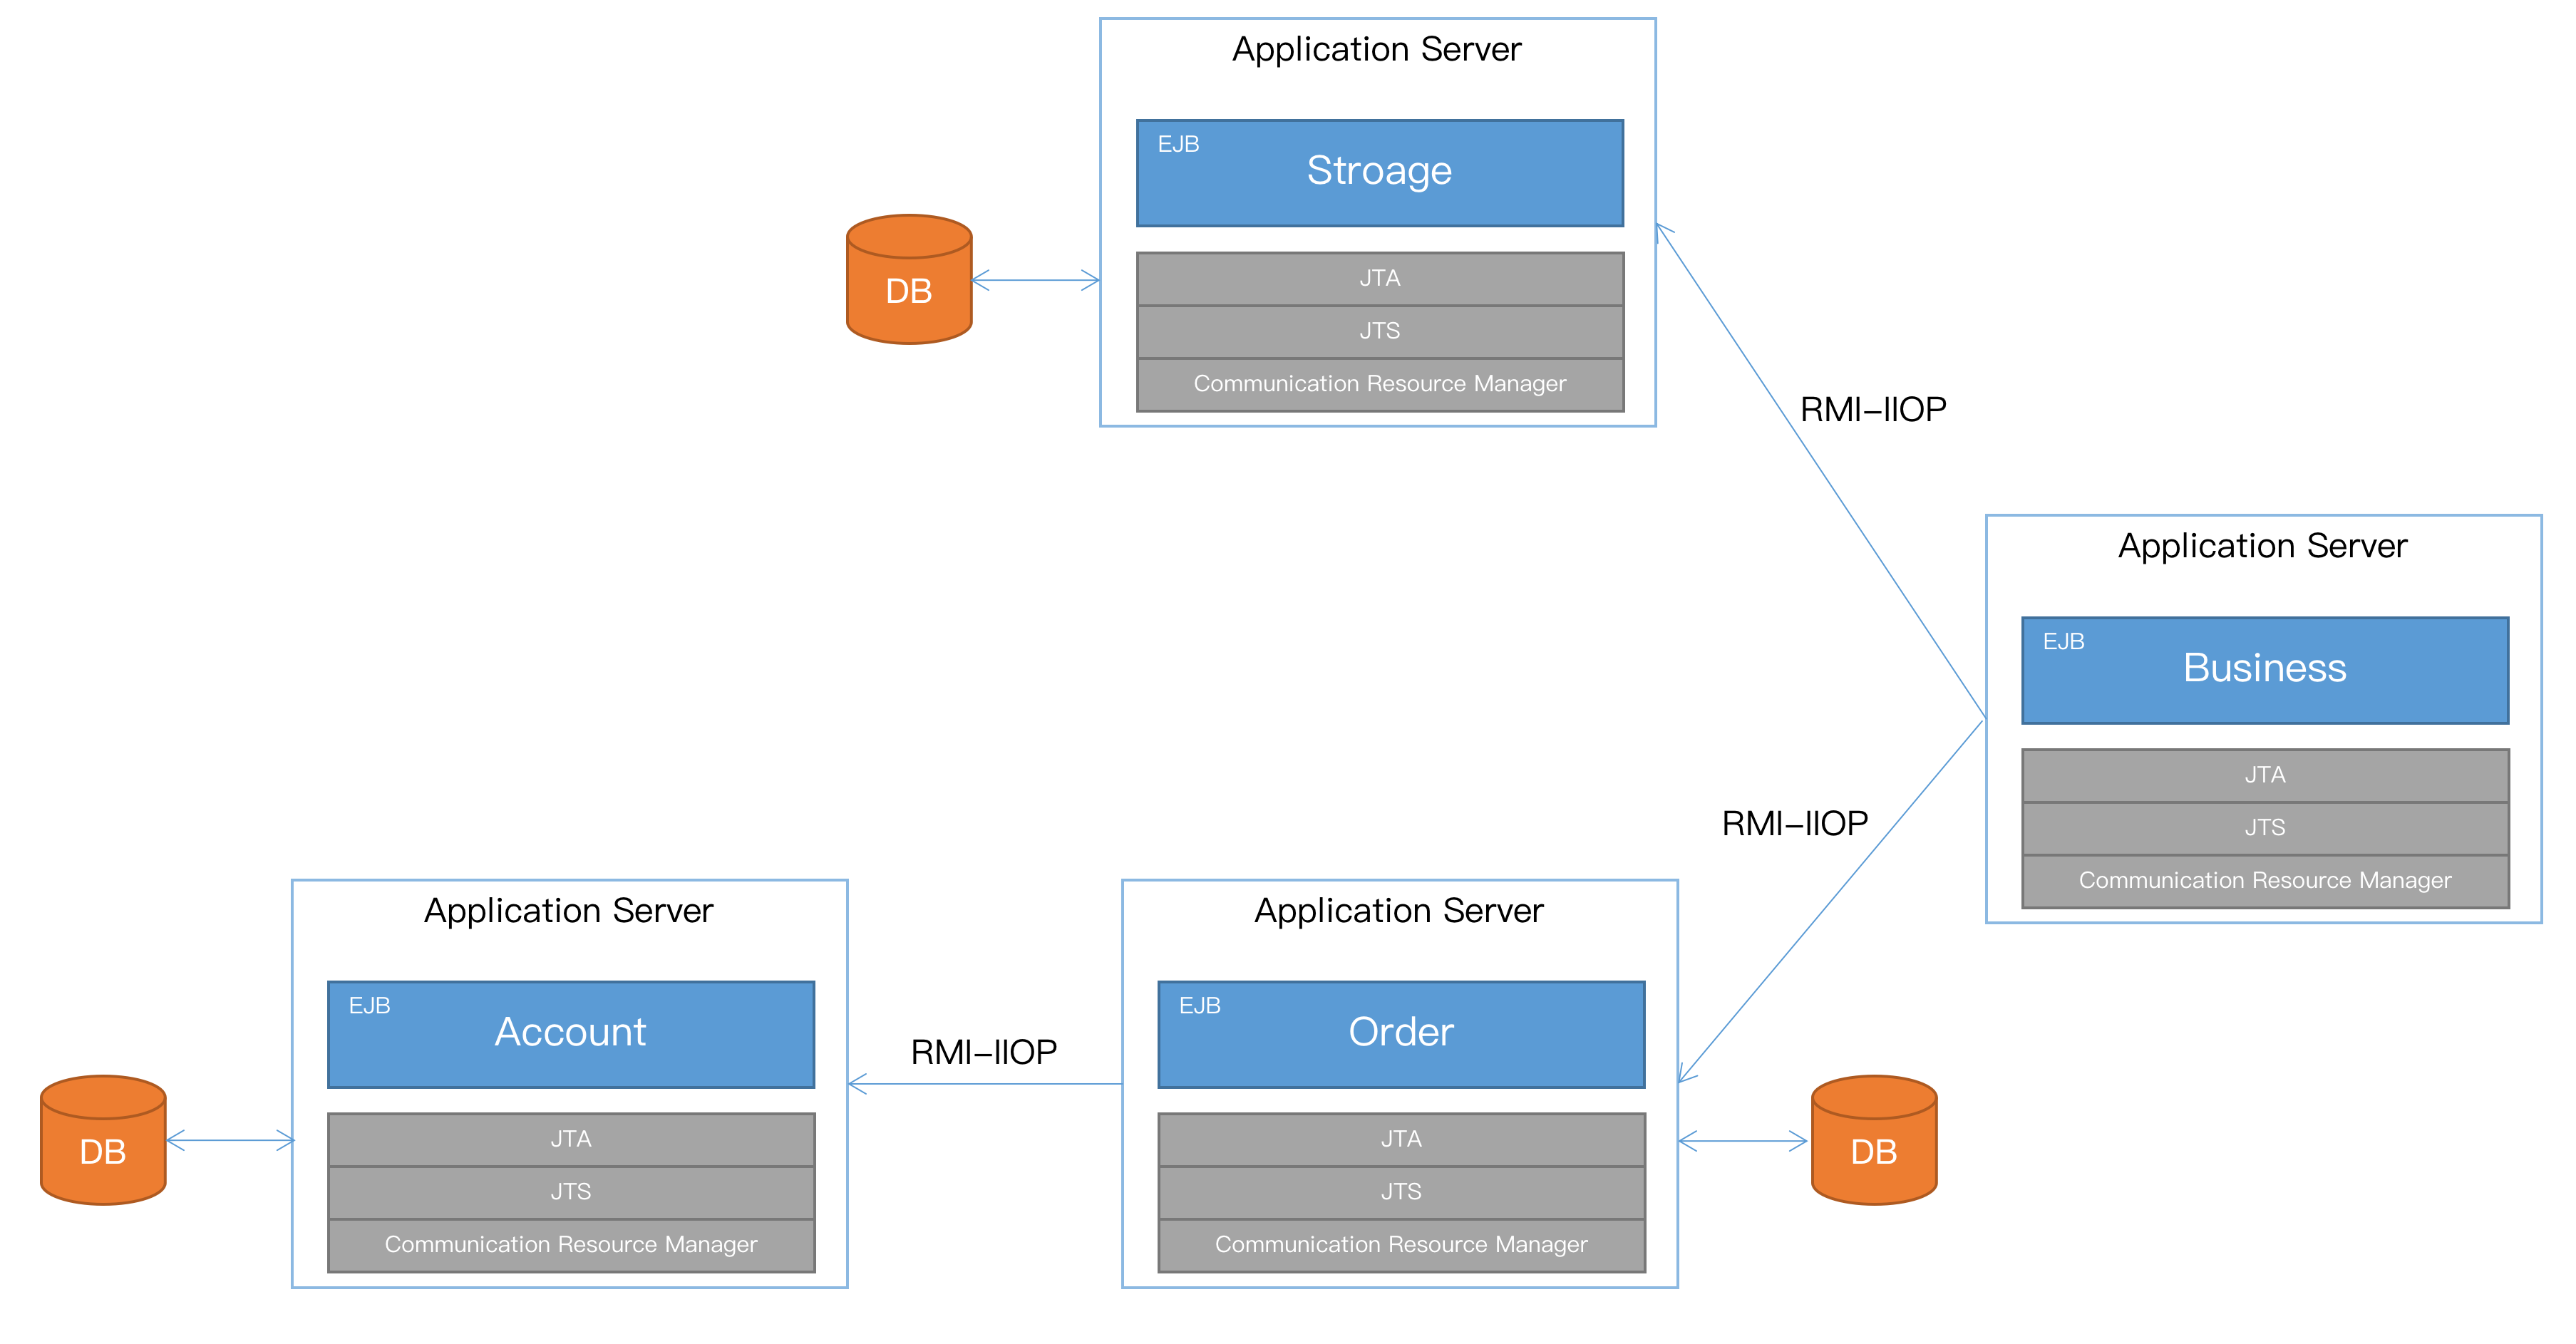Select the Account EJB box
This screenshot has height=1344, width=2576.
[x=571, y=1034]
